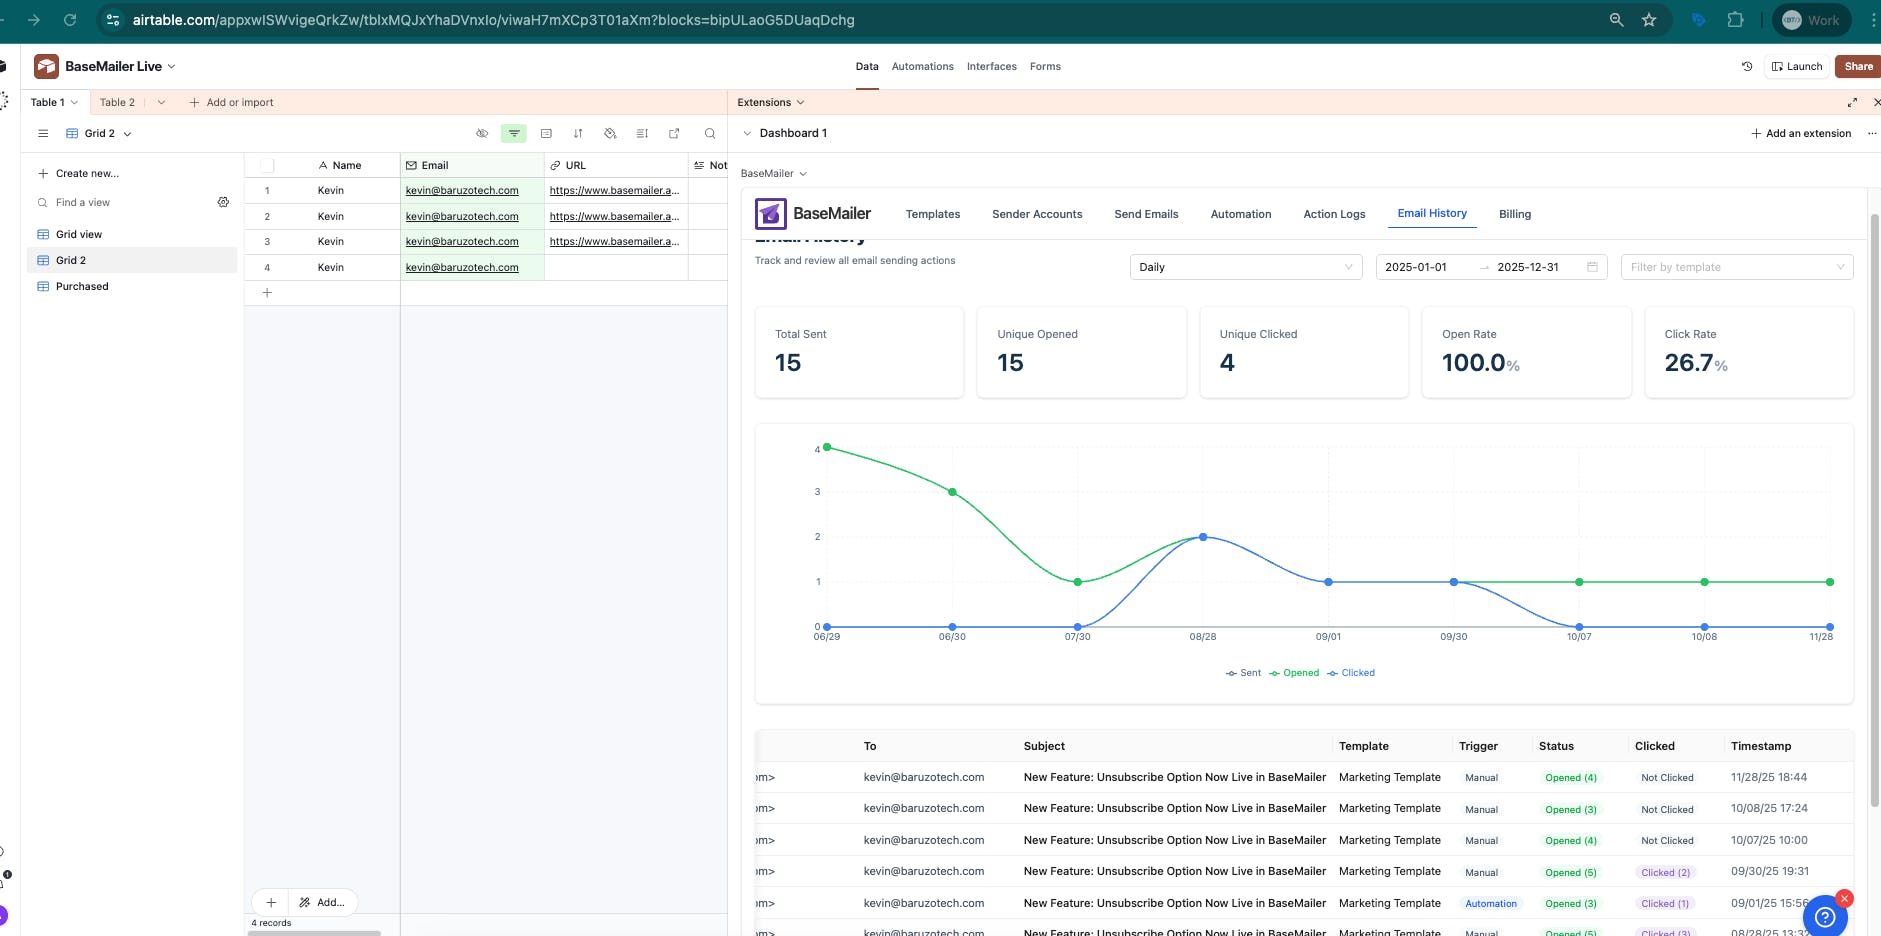1881x936 pixels.
Task: Click the sort records icon
Action: 578,133
